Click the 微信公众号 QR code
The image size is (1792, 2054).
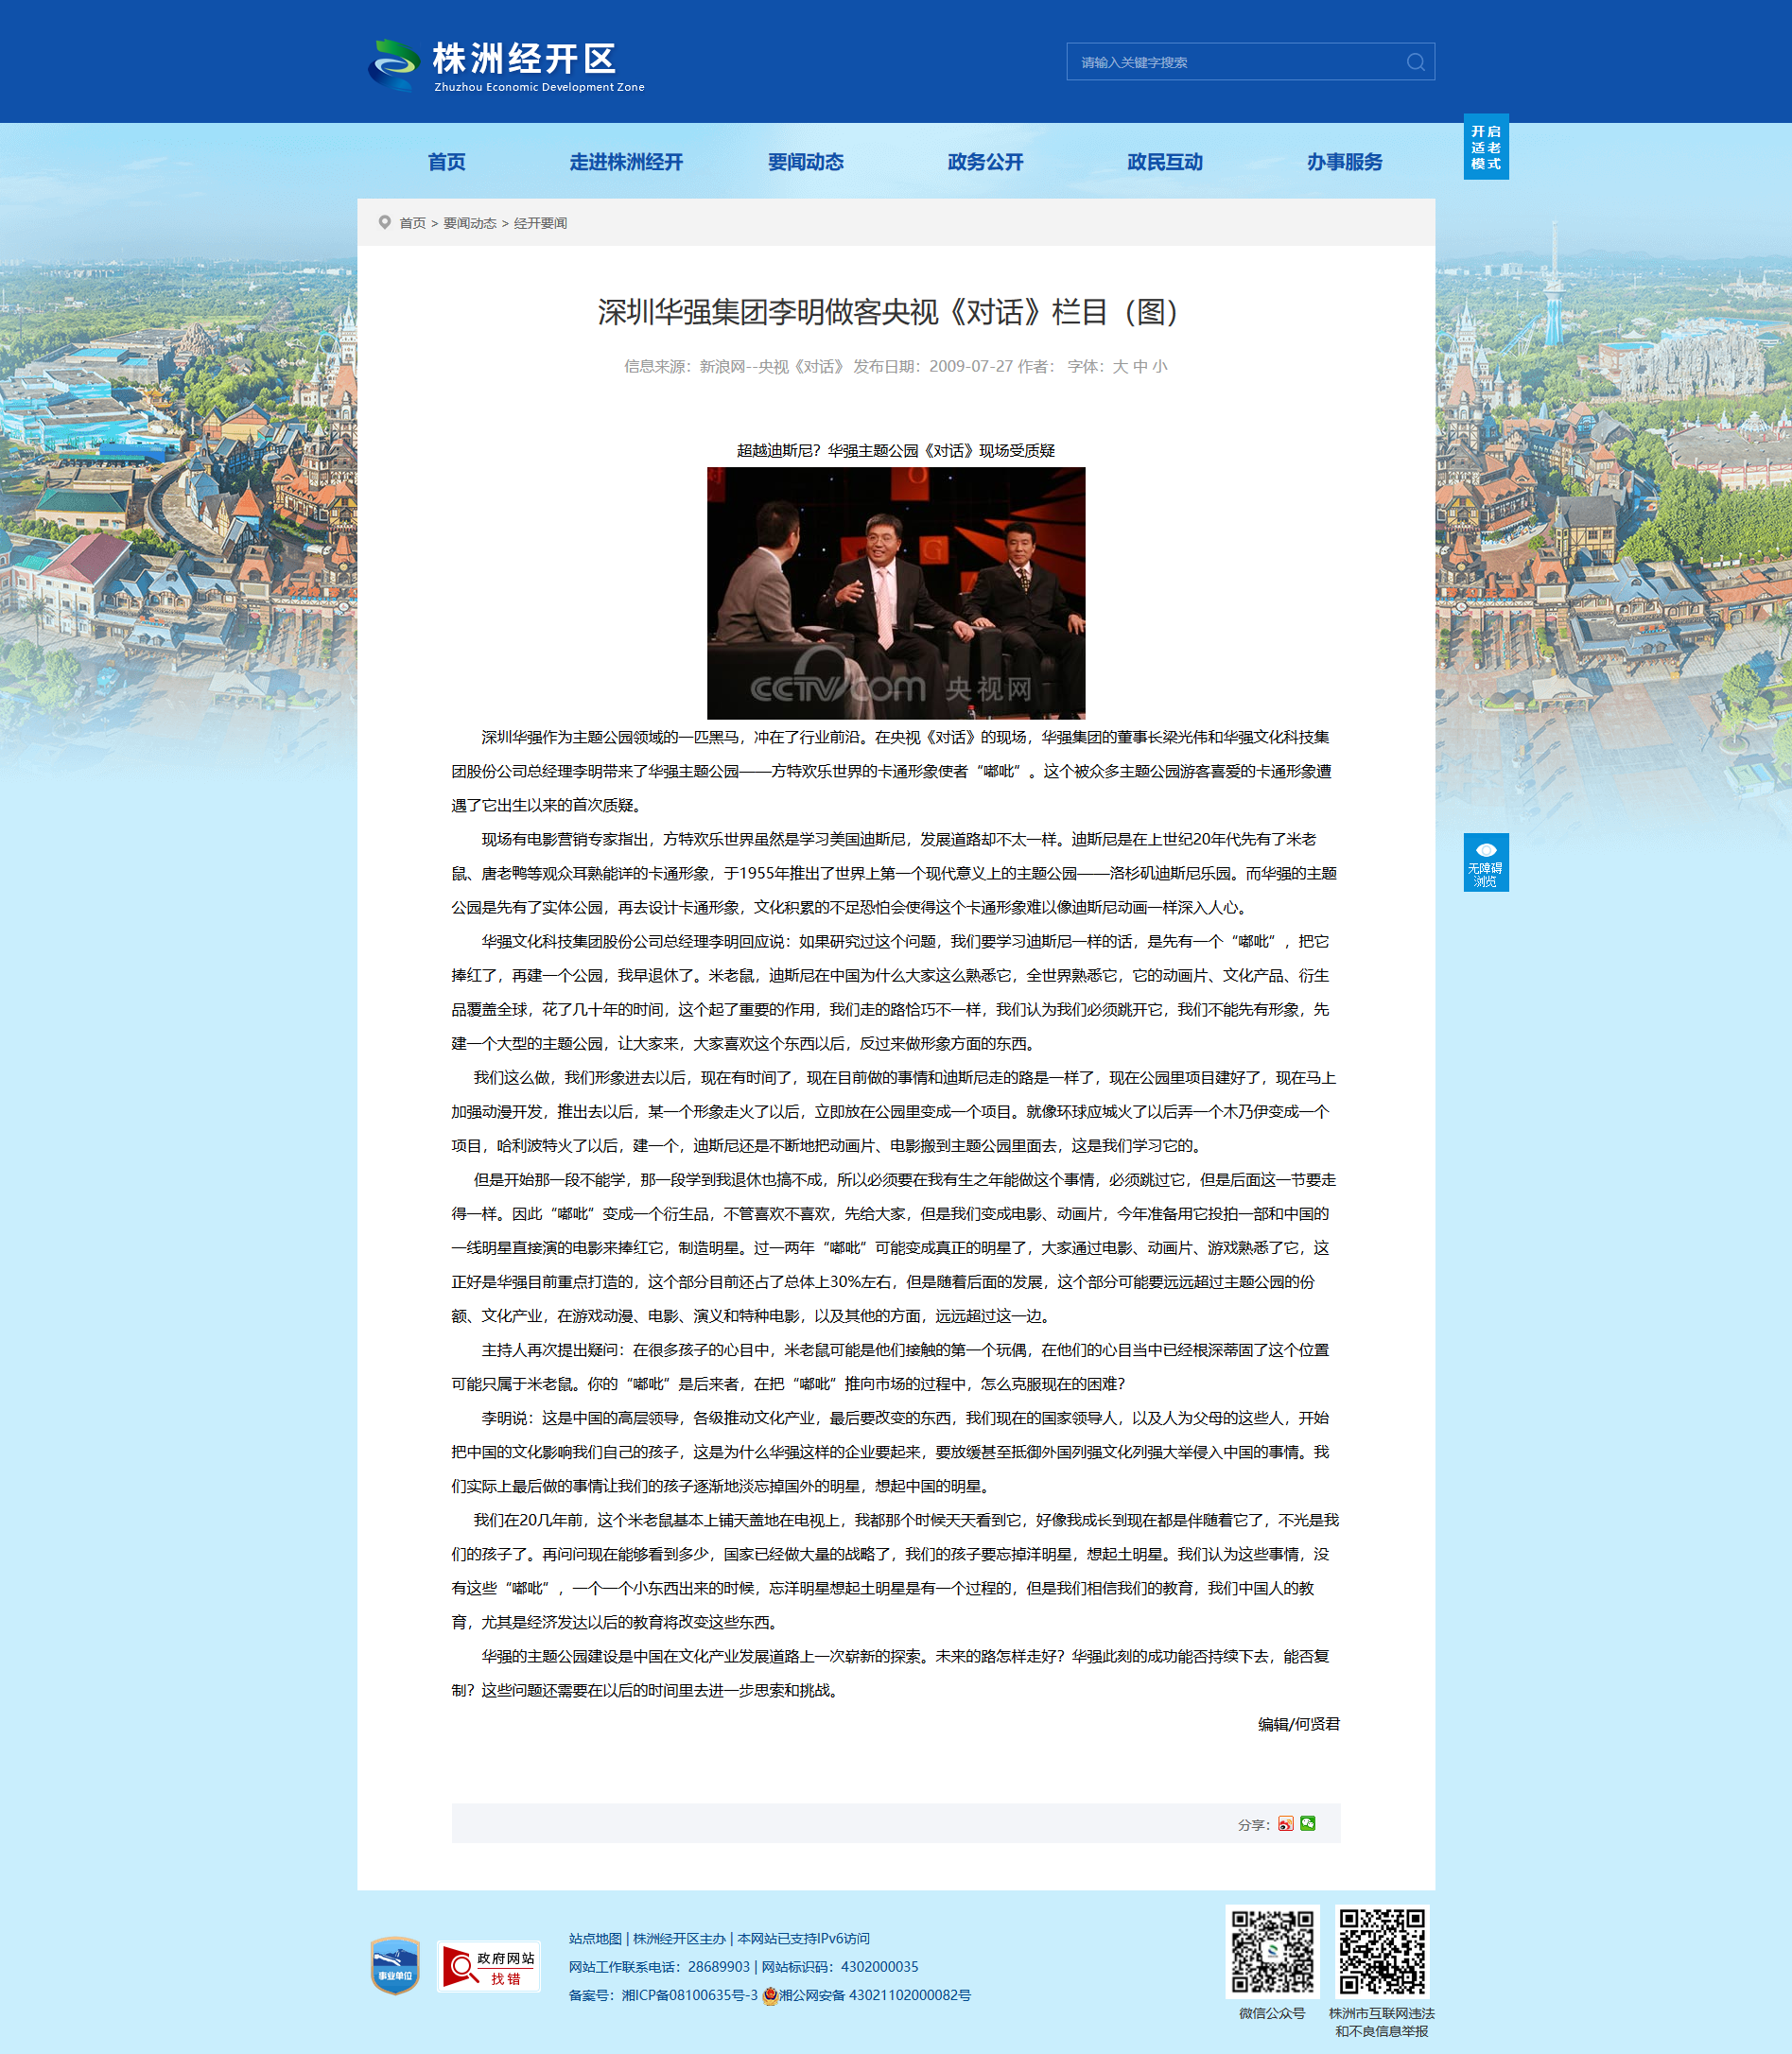(x=1272, y=1951)
